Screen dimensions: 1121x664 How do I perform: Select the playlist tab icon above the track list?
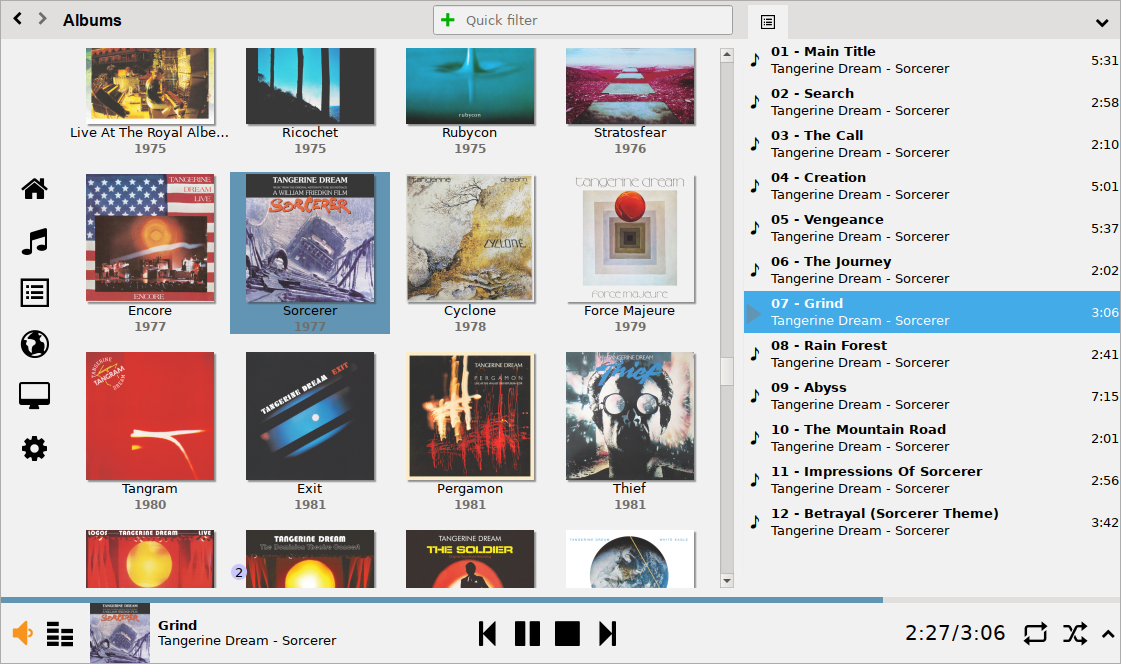[768, 22]
